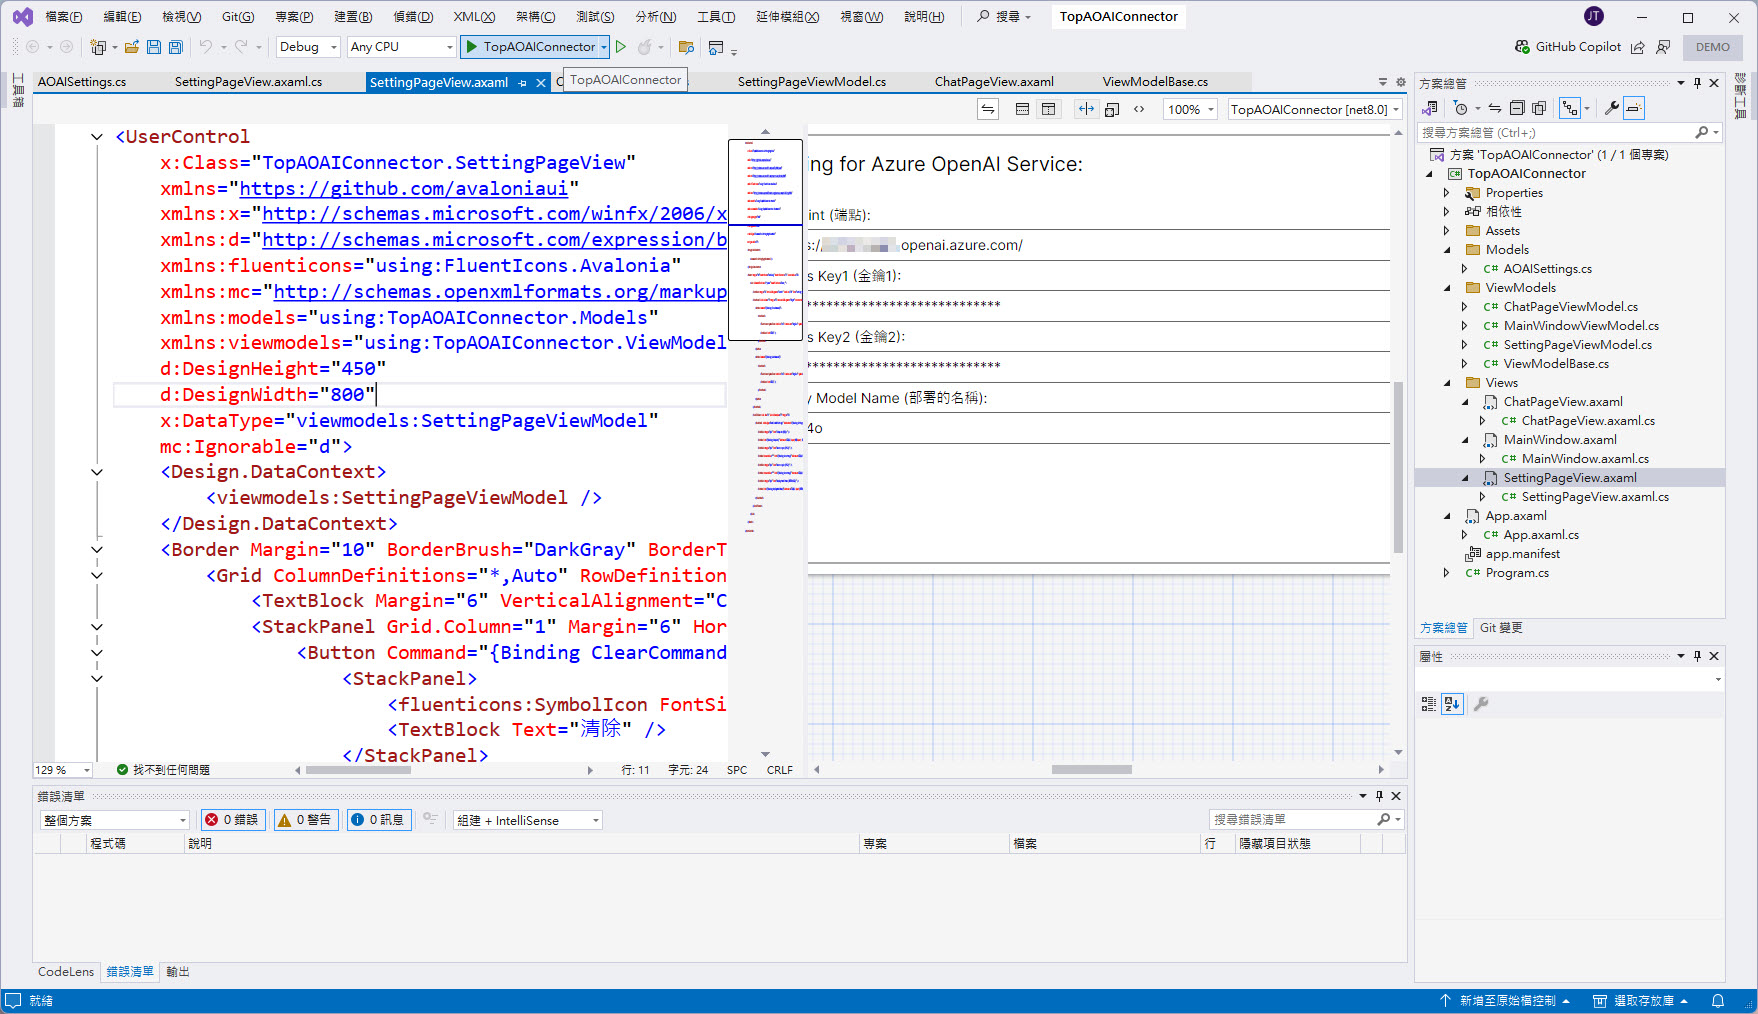1758x1014 pixels.
Task: Open the editor 129 % zoom dropdown
Action: (63, 770)
